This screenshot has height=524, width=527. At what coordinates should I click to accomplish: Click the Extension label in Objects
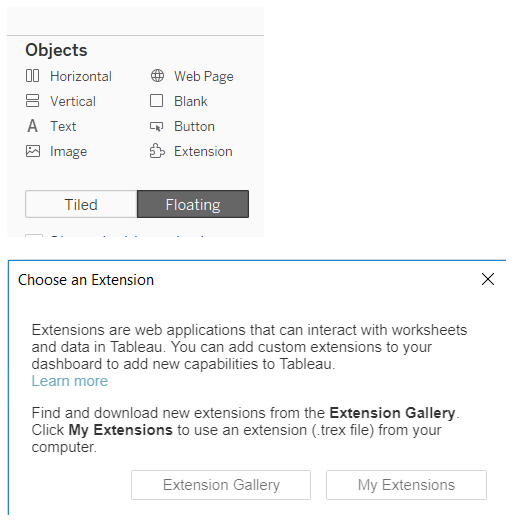point(203,152)
